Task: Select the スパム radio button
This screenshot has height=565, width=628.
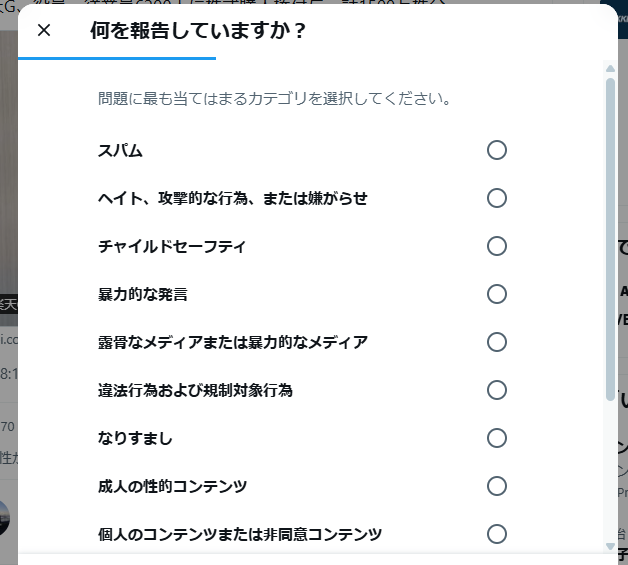Action: 497,151
